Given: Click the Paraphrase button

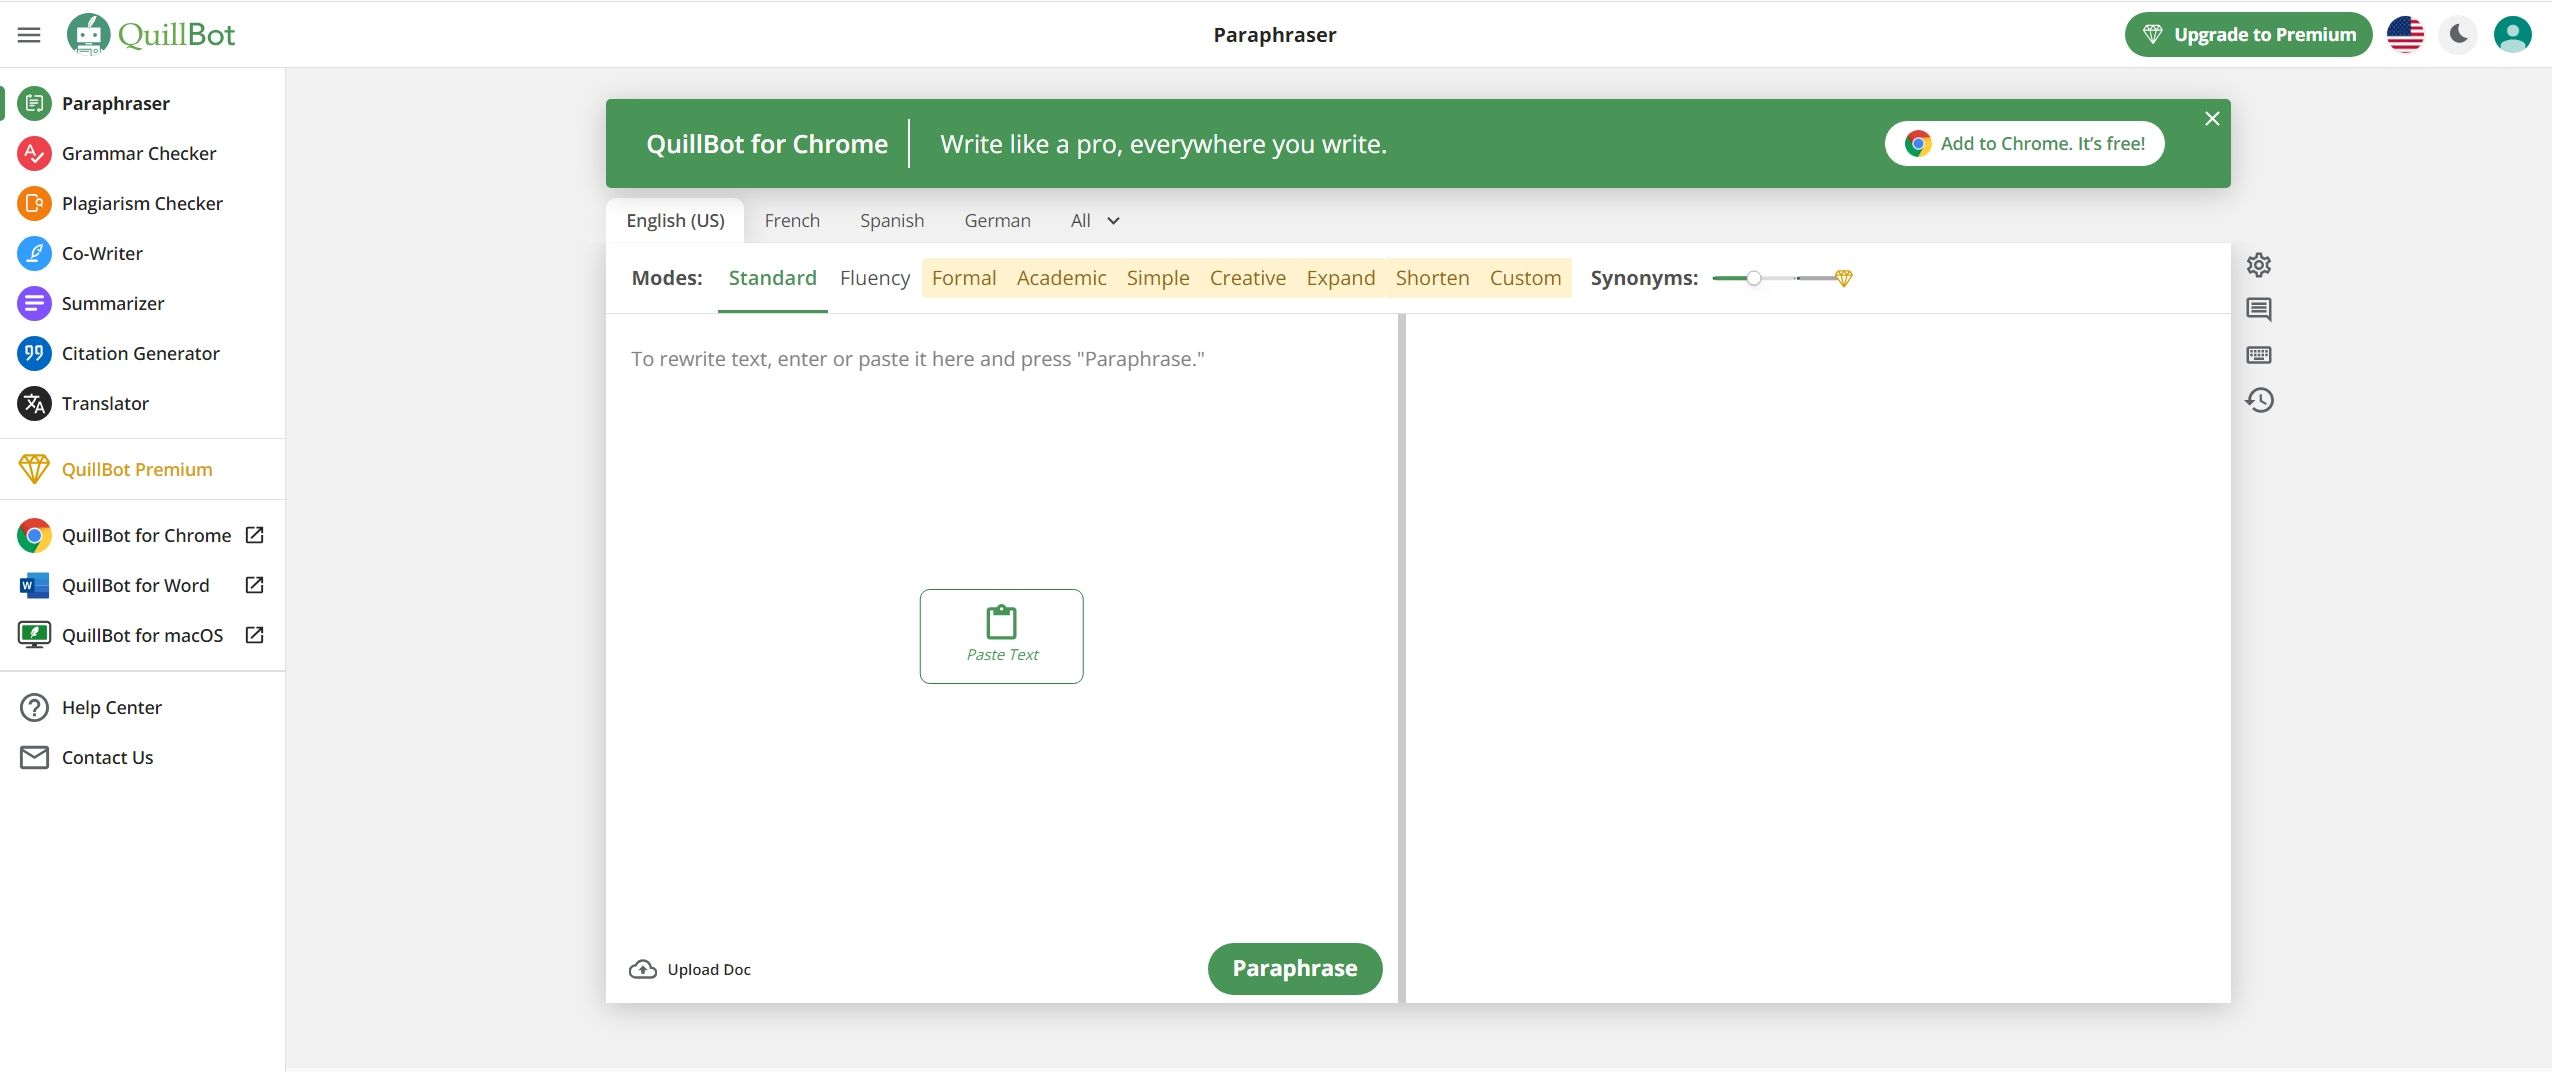Looking at the screenshot, I should point(1295,969).
